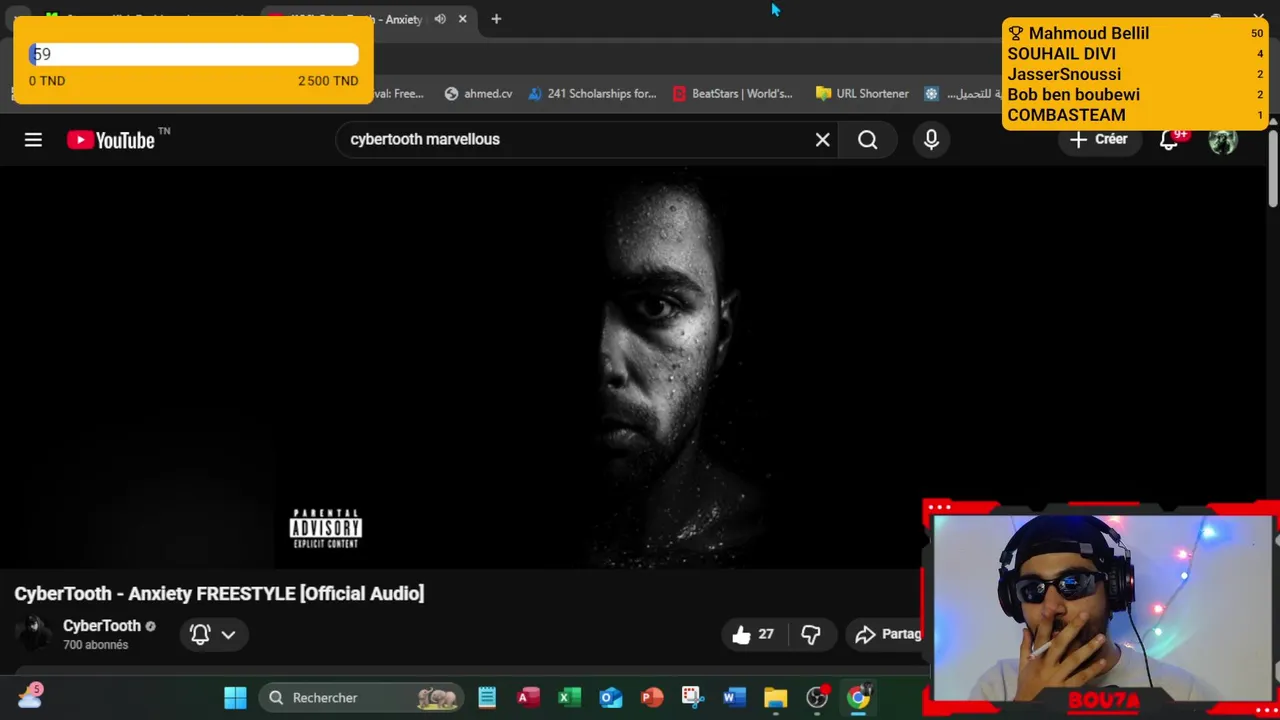The image size is (1280, 720).
Task: Toggle the subscription notification bell
Action: 200,634
